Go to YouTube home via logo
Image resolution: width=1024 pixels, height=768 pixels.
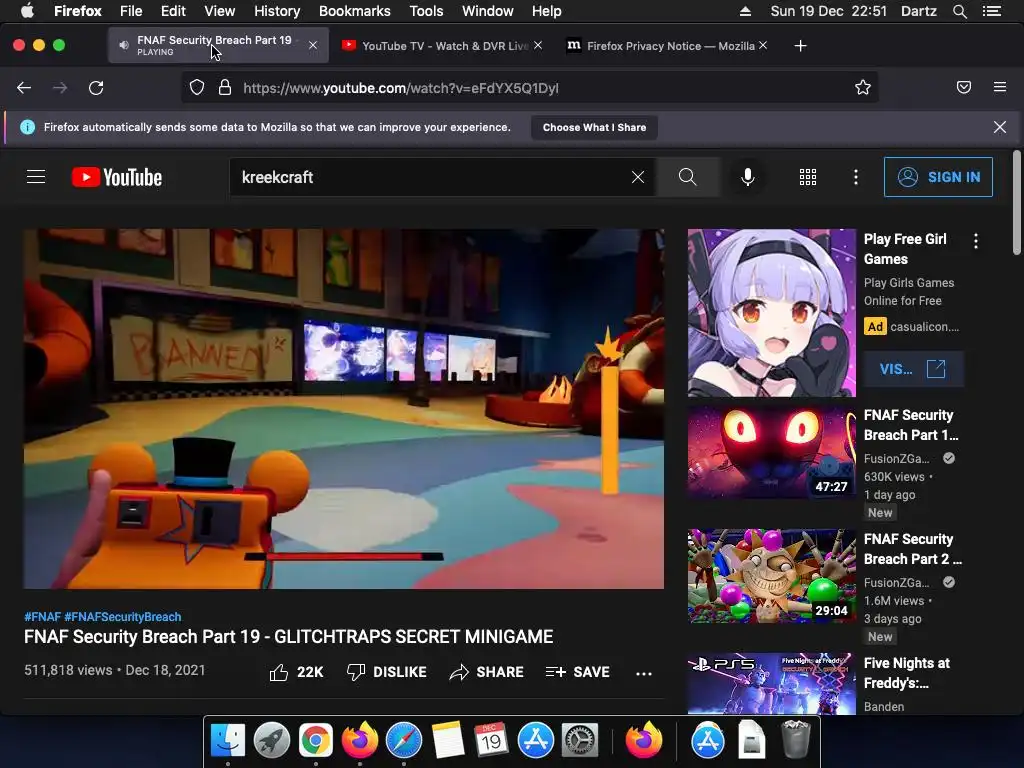[117, 177]
